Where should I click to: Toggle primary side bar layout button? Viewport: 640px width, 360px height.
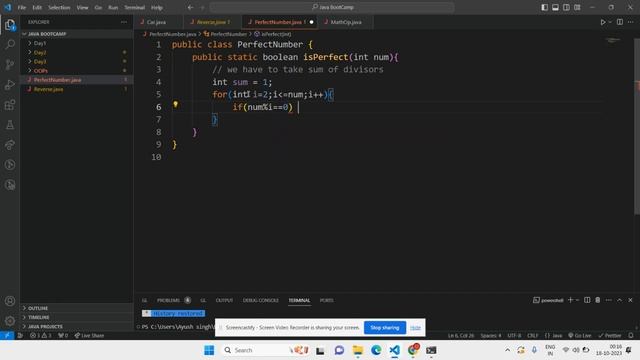tap(544, 7)
